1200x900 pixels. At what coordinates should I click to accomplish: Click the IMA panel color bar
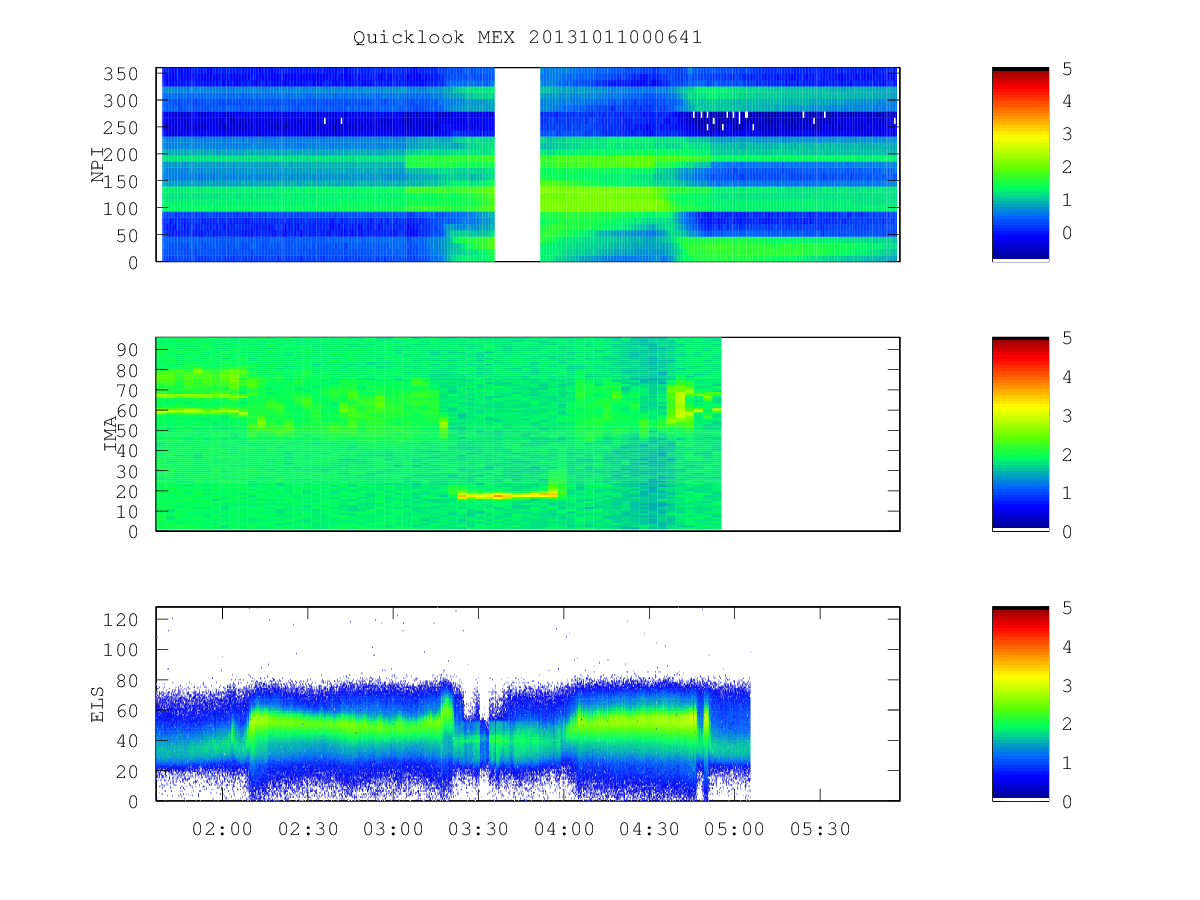pyautogui.click(x=1020, y=434)
